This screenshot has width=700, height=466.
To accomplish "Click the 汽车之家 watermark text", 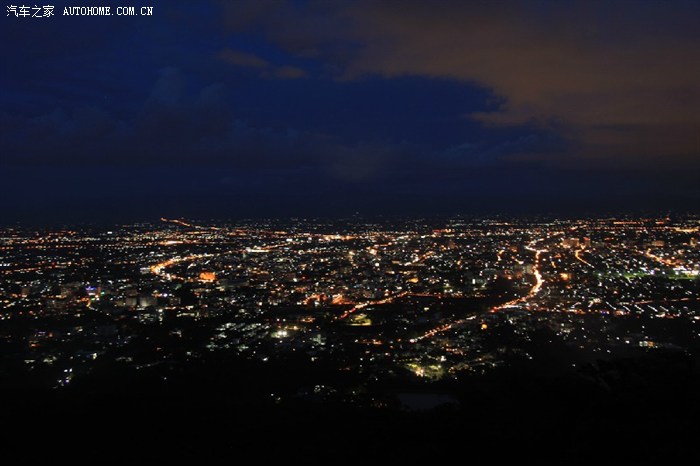I will (30, 11).
